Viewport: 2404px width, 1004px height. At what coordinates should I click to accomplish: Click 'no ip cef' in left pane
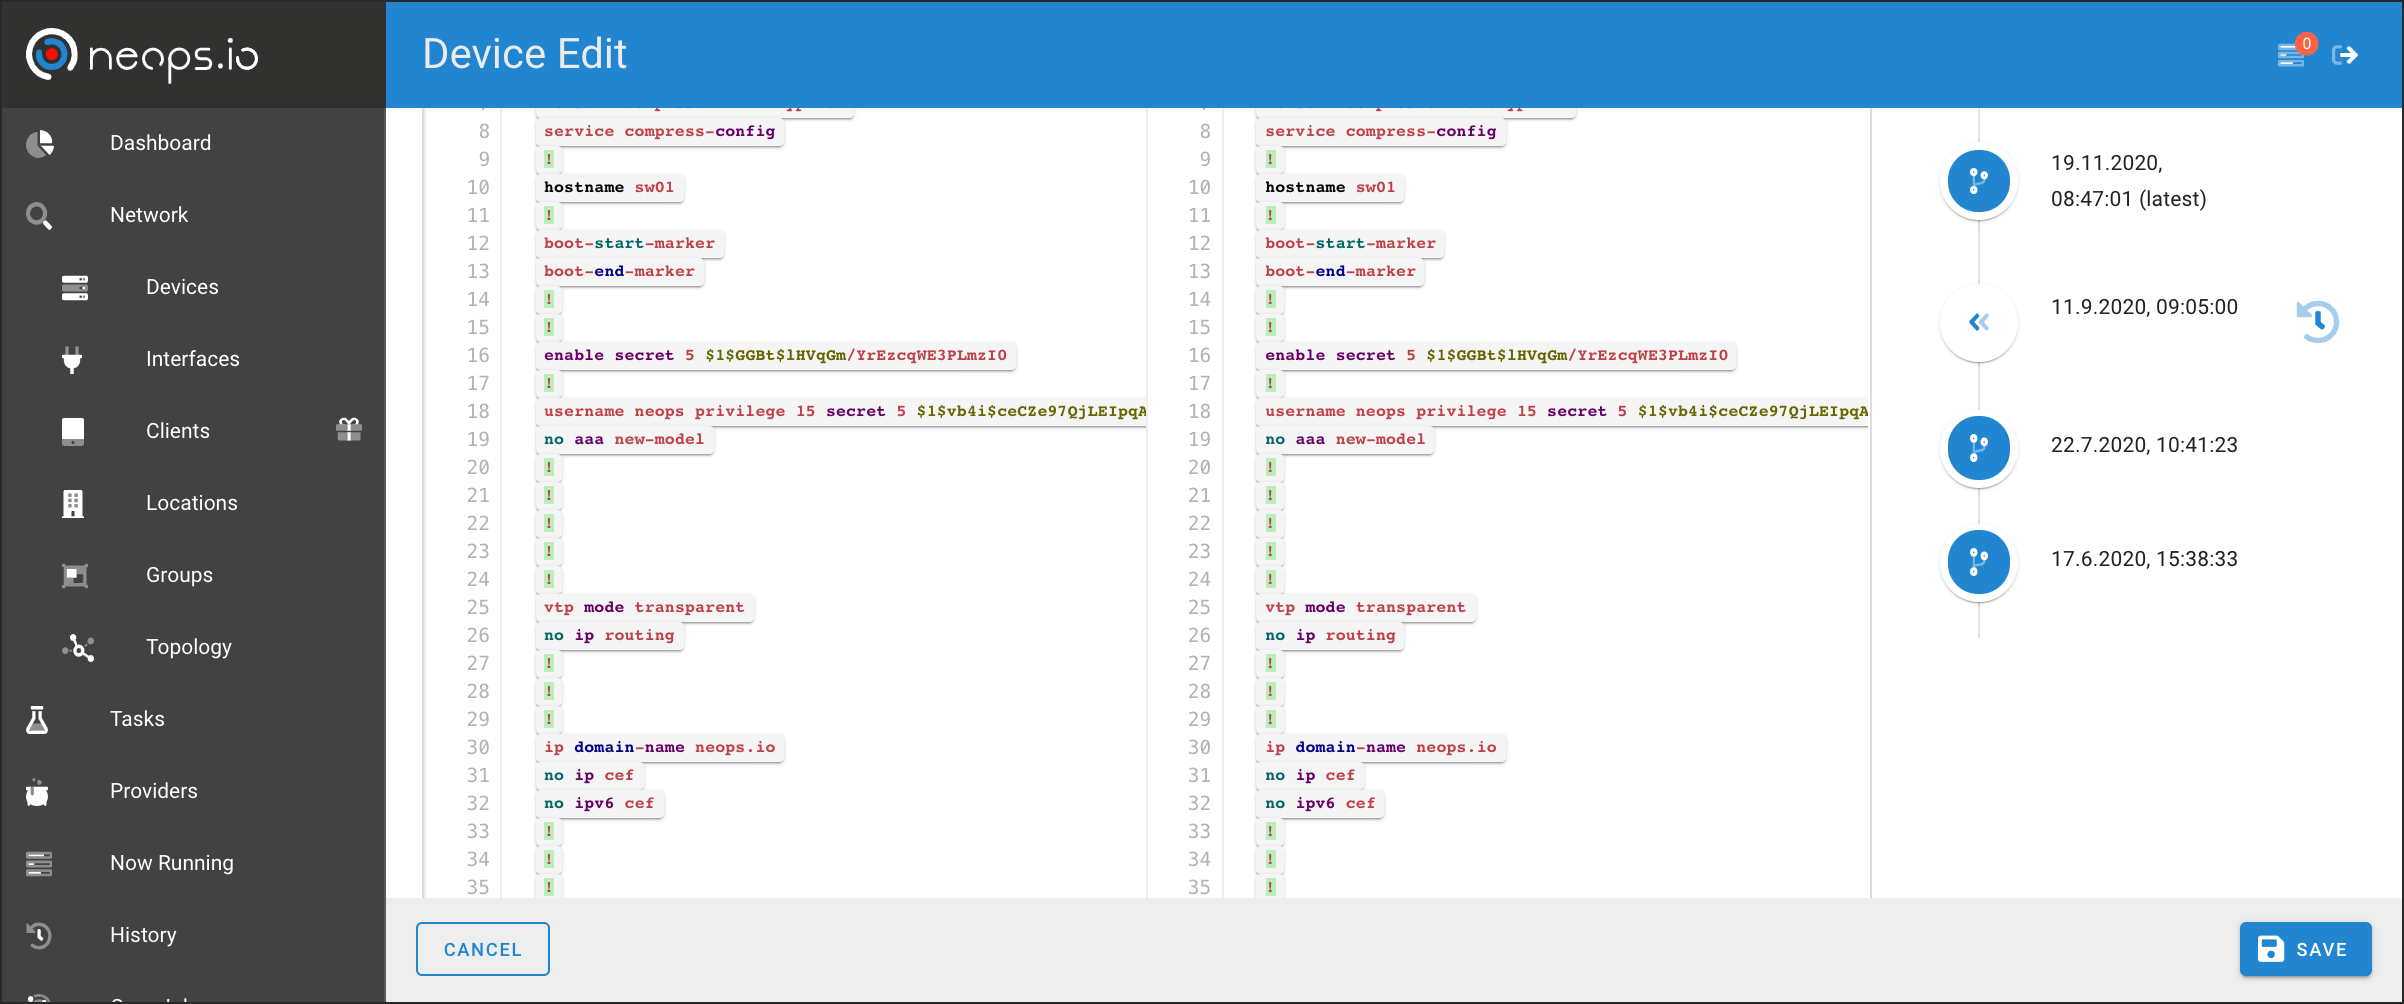[x=589, y=775]
